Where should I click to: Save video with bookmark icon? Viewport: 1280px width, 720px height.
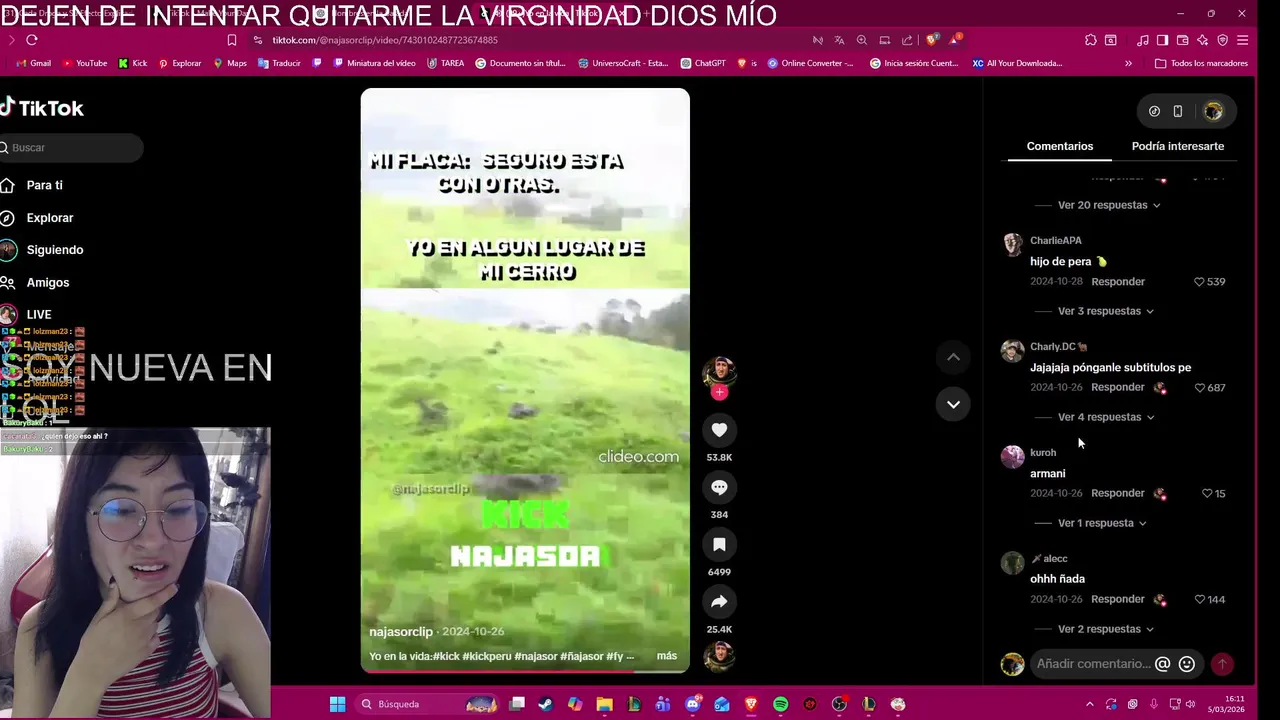coord(719,544)
